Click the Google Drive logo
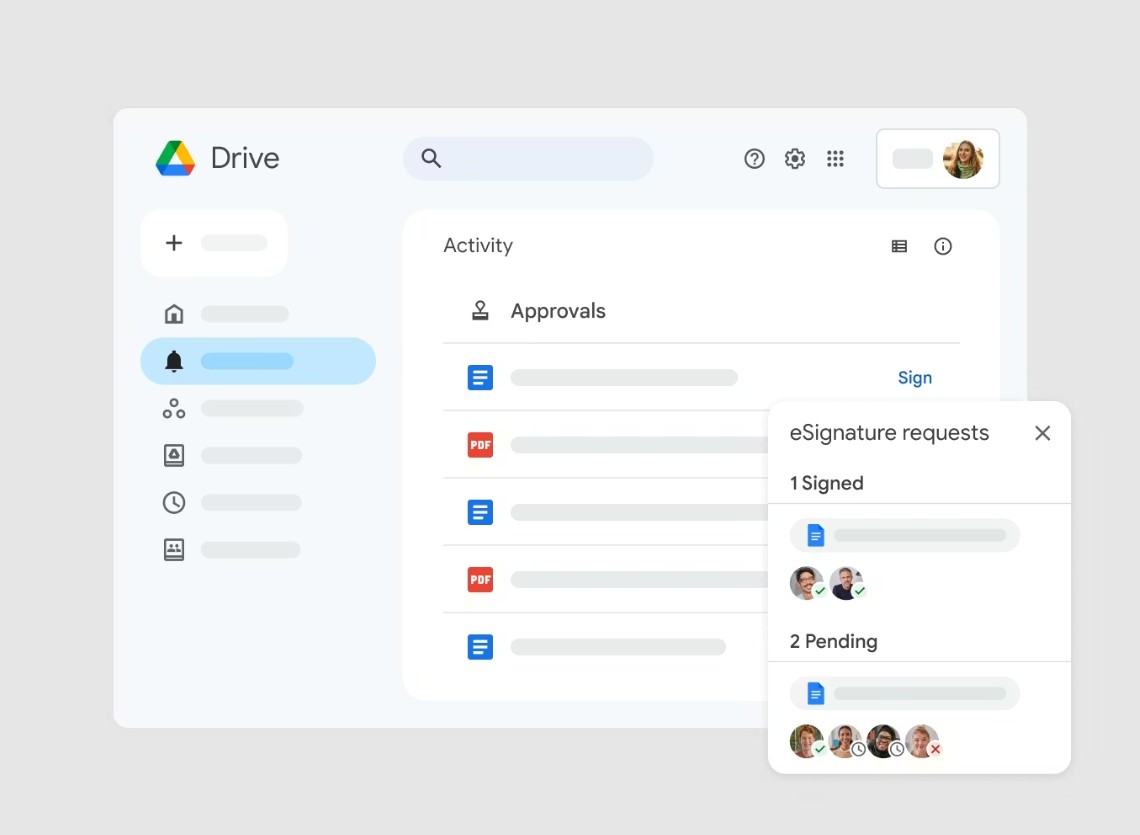 176,158
